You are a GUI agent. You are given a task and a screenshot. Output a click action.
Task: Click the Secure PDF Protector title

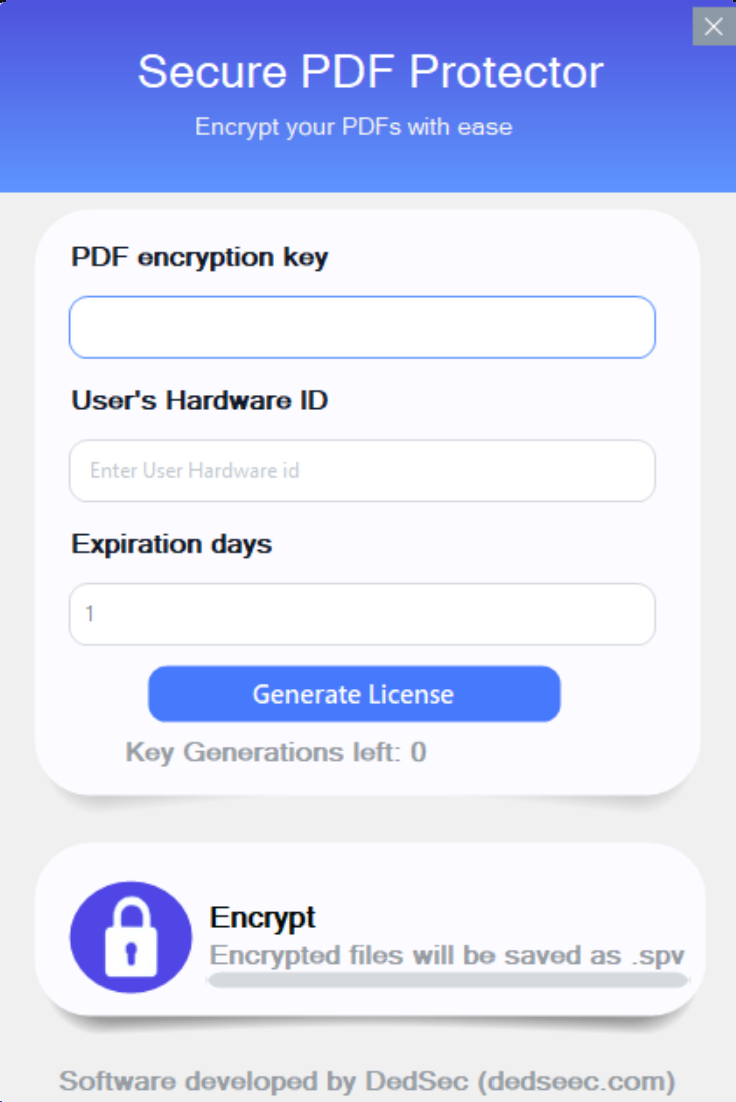coord(370,72)
